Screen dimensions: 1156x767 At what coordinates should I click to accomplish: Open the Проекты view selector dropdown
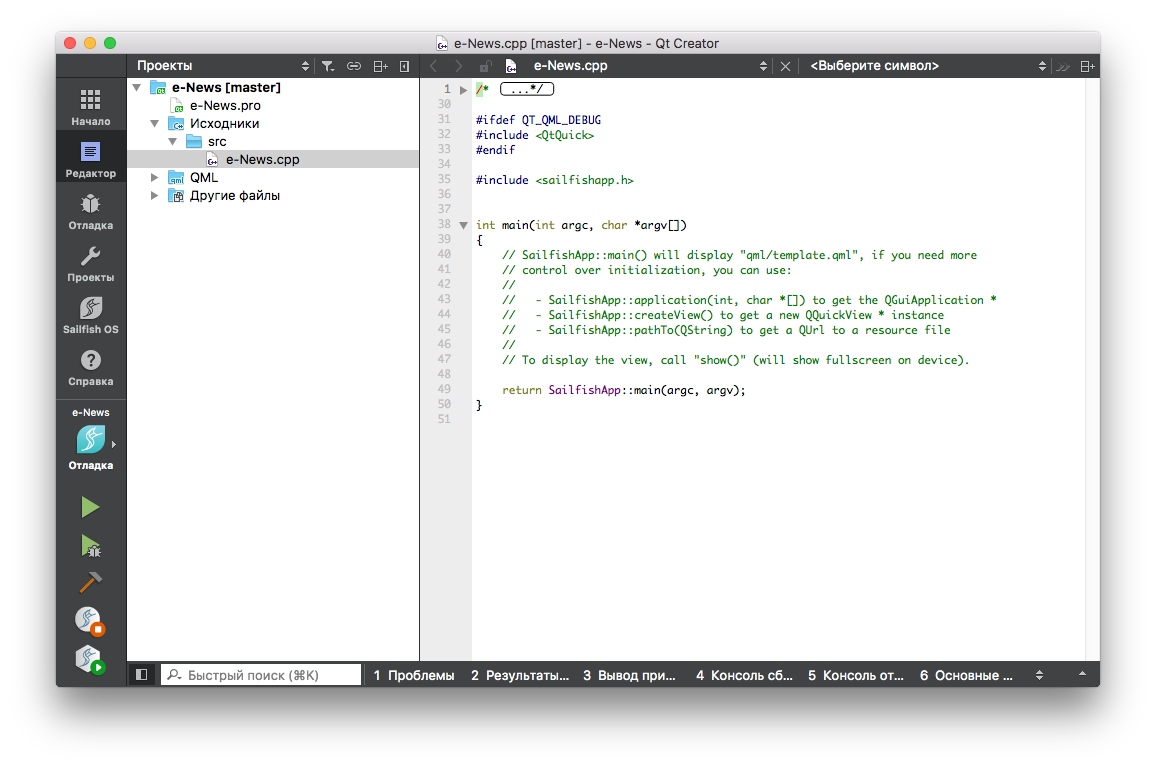[x=223, y=66]
